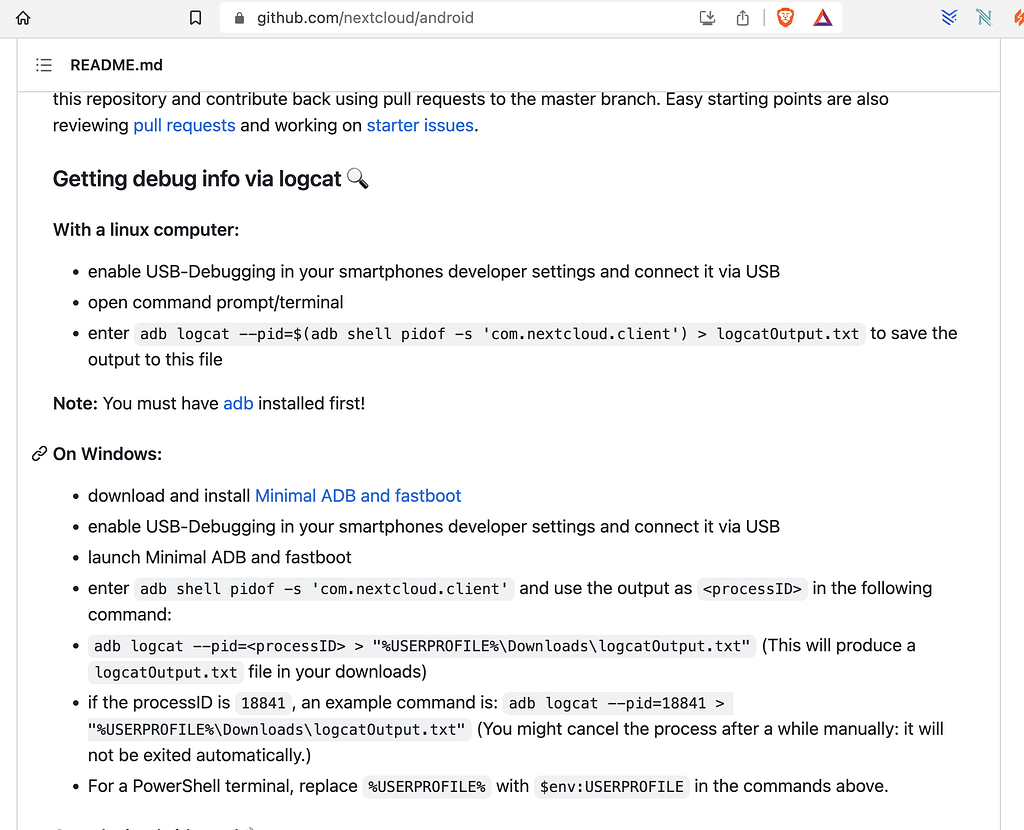Viewport: 1024px width, 830px height.
Task: Follow the starter issues link
Action: click(419, 125)
